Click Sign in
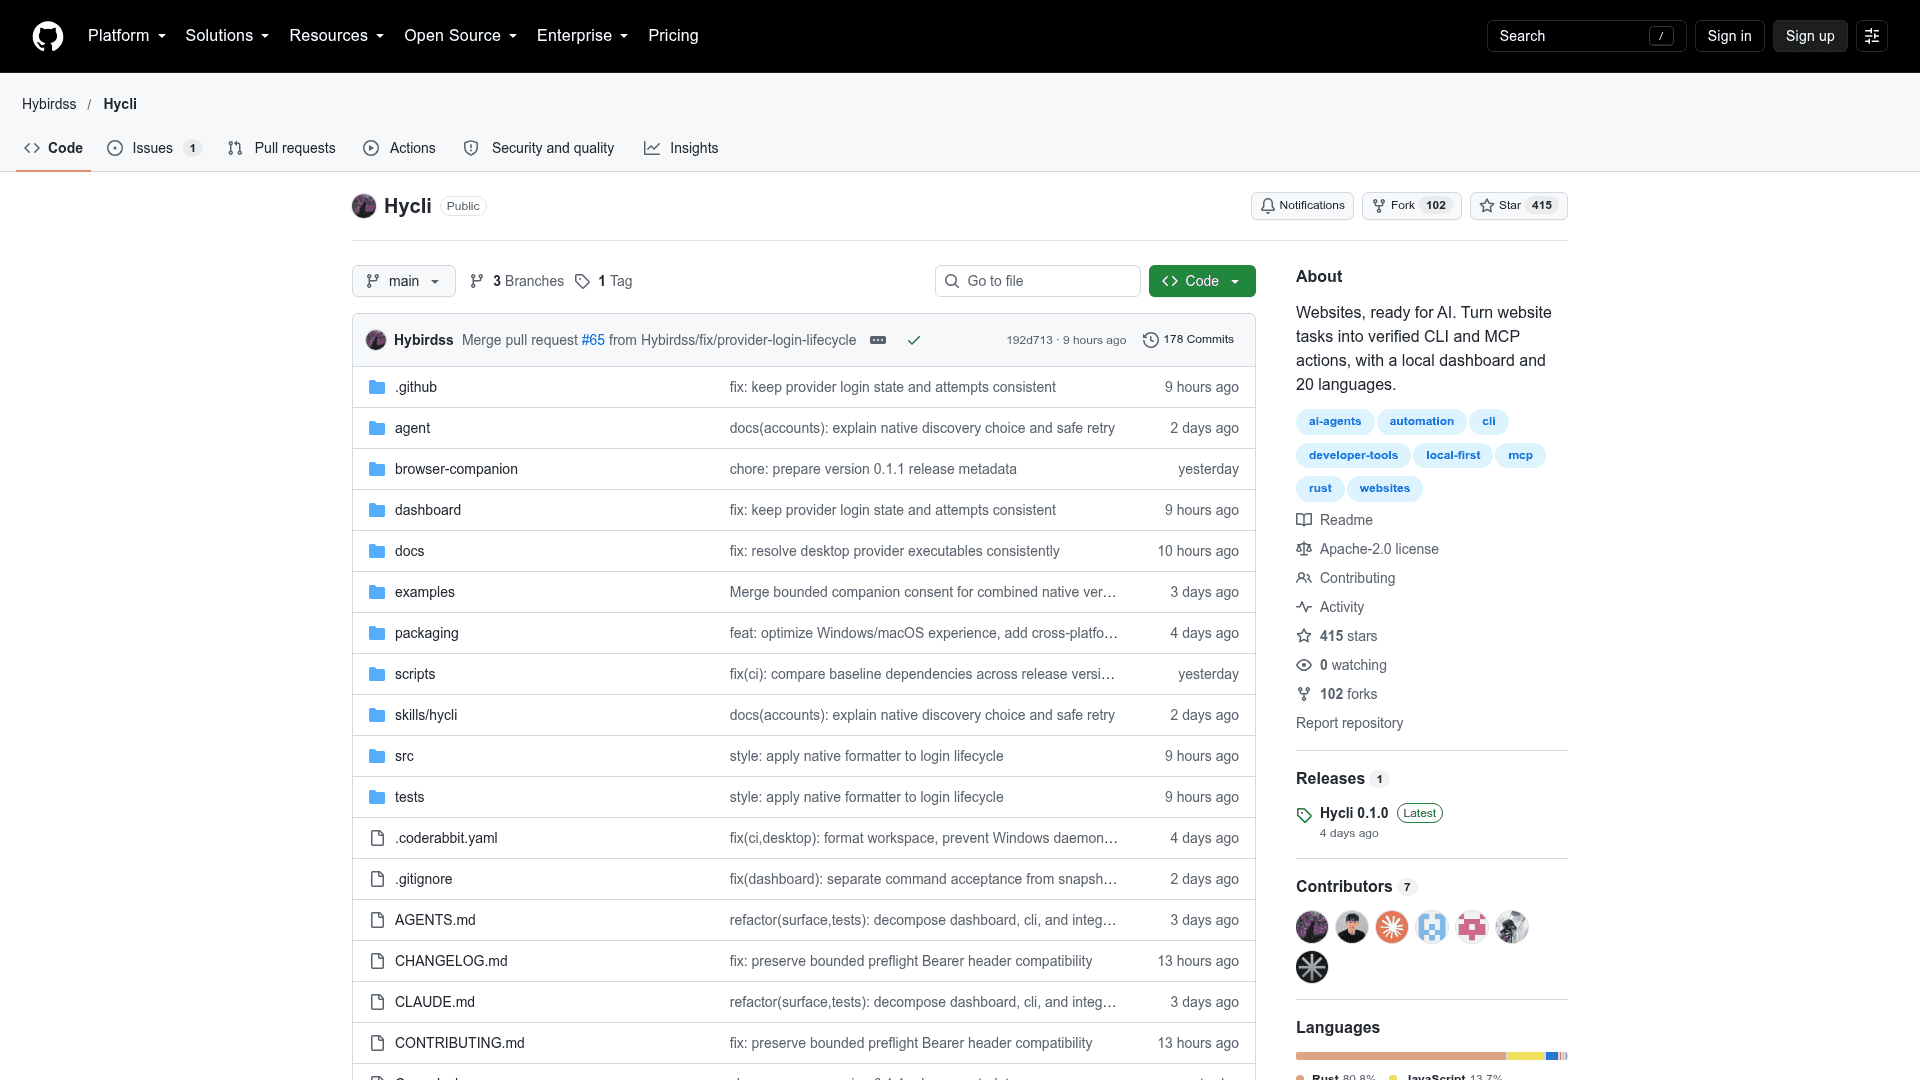The width and height of the screenshot is (1920, 1080). coord(1729,36)
